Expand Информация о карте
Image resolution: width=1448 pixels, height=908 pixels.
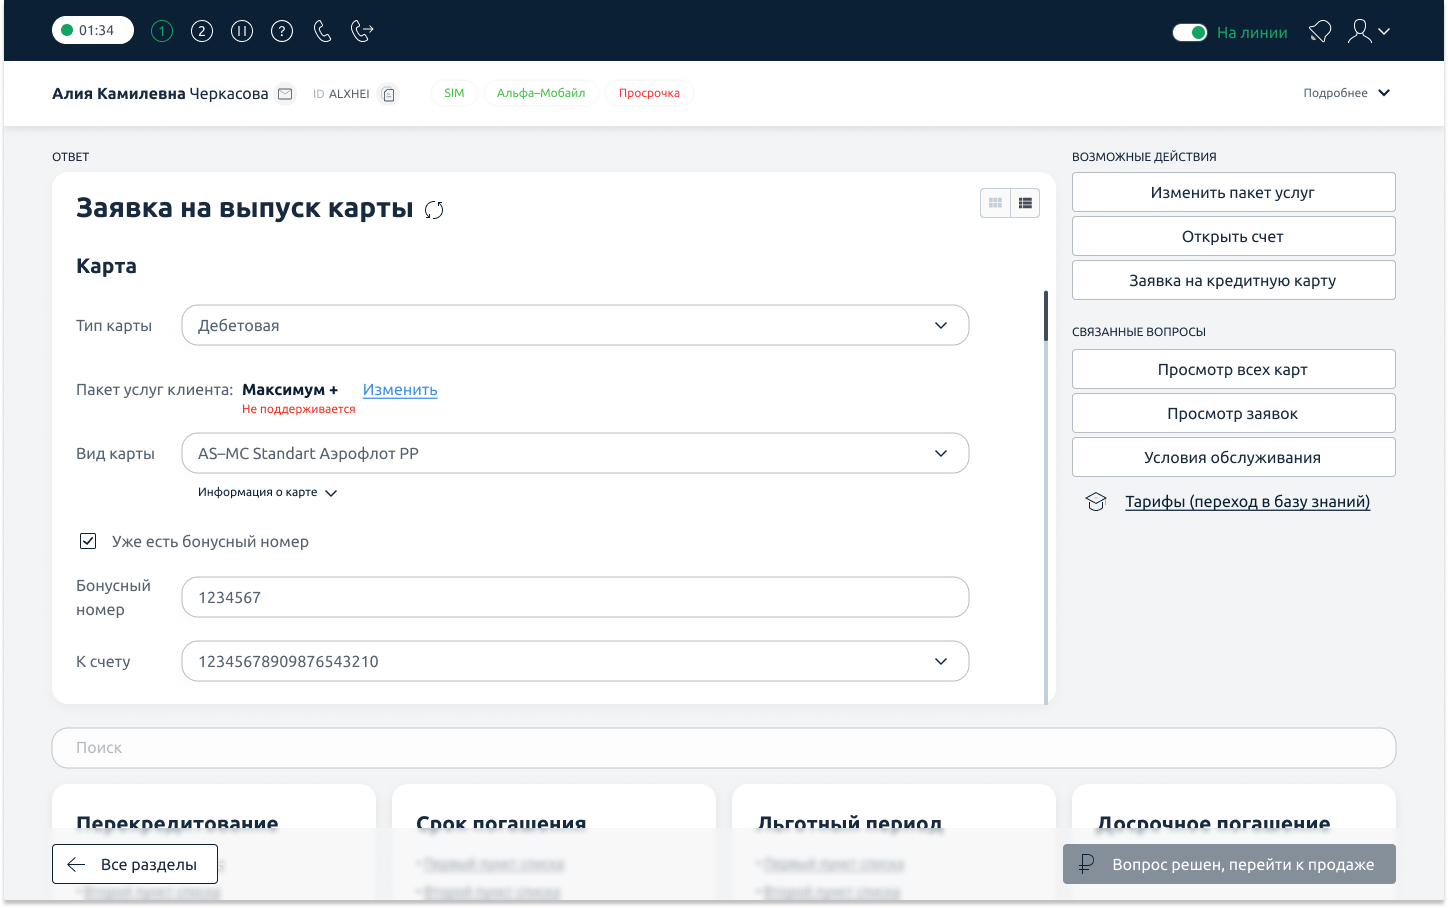(x=267, y=492)
